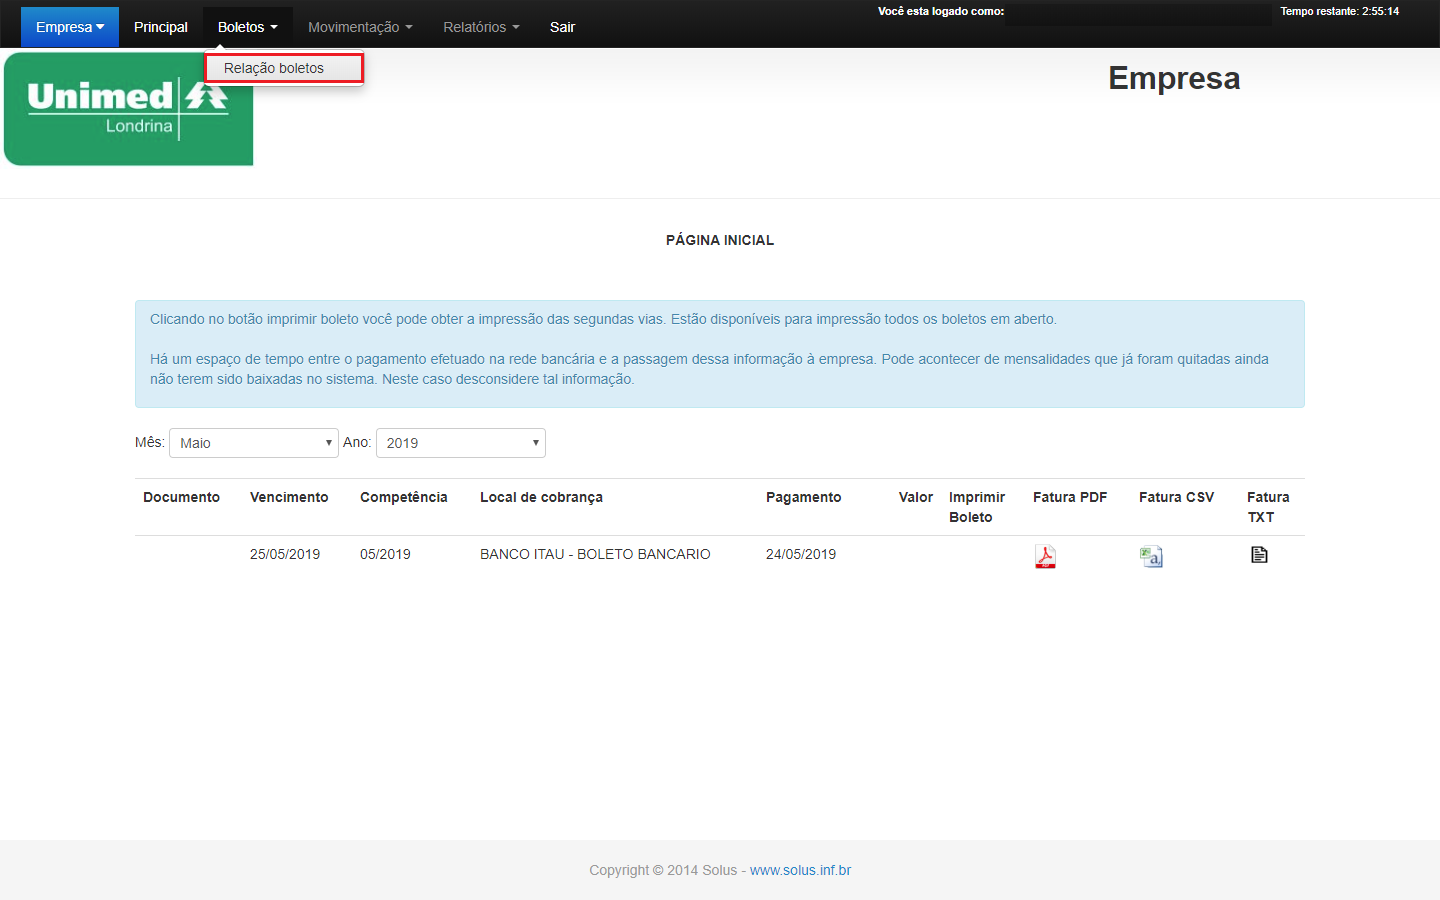This screenshot has height=900, width=1440.
Task: Open the Mês dropdown showing Maio
Action: tap(254, 443)
